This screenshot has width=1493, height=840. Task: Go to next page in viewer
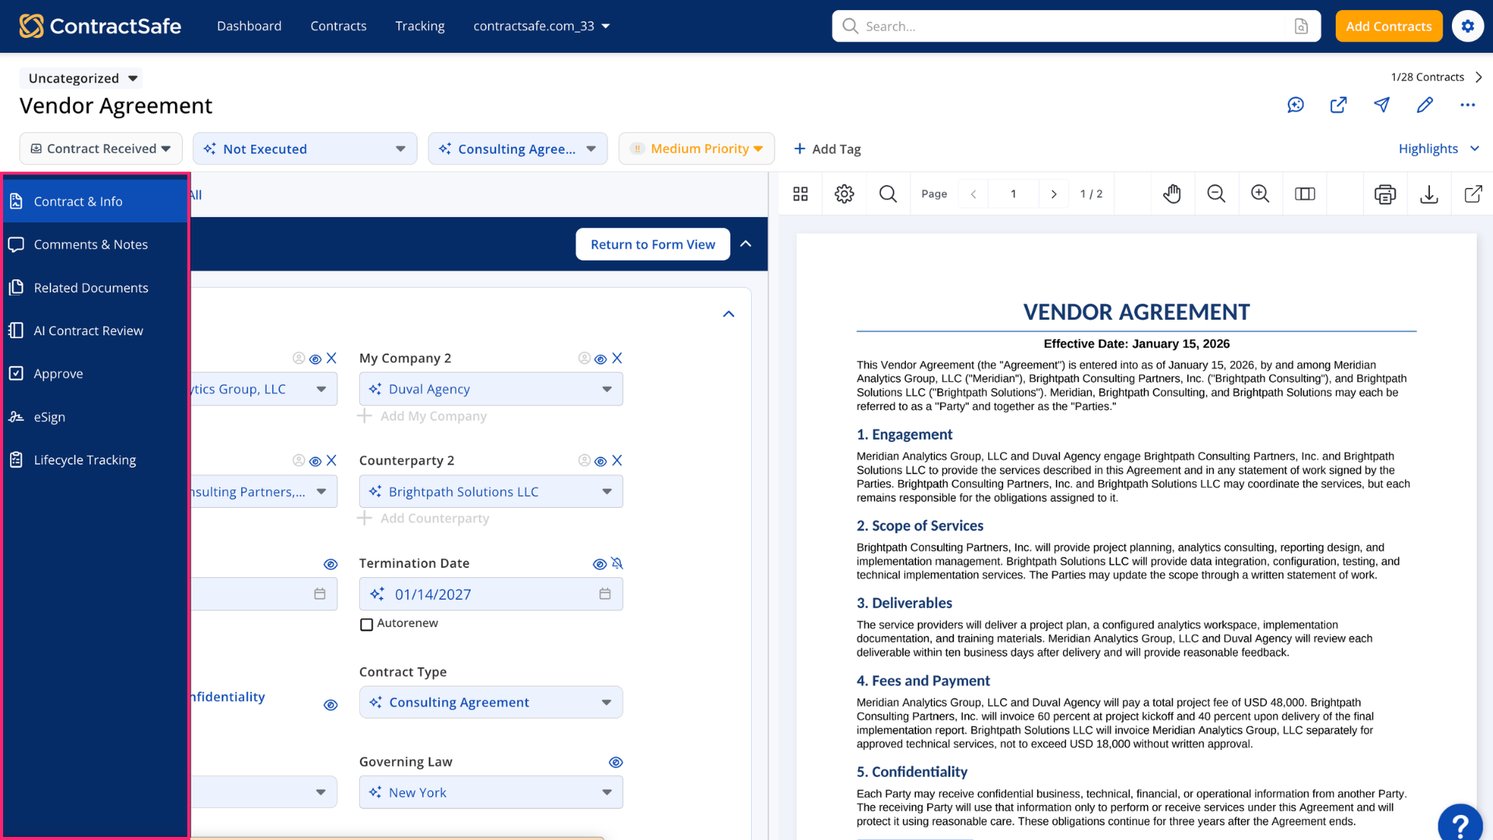1053,194
